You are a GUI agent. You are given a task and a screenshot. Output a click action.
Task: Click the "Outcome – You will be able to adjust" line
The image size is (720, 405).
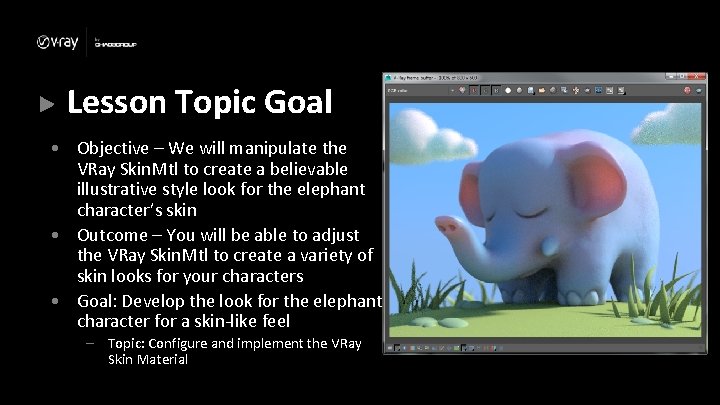[x=218, y=235]
